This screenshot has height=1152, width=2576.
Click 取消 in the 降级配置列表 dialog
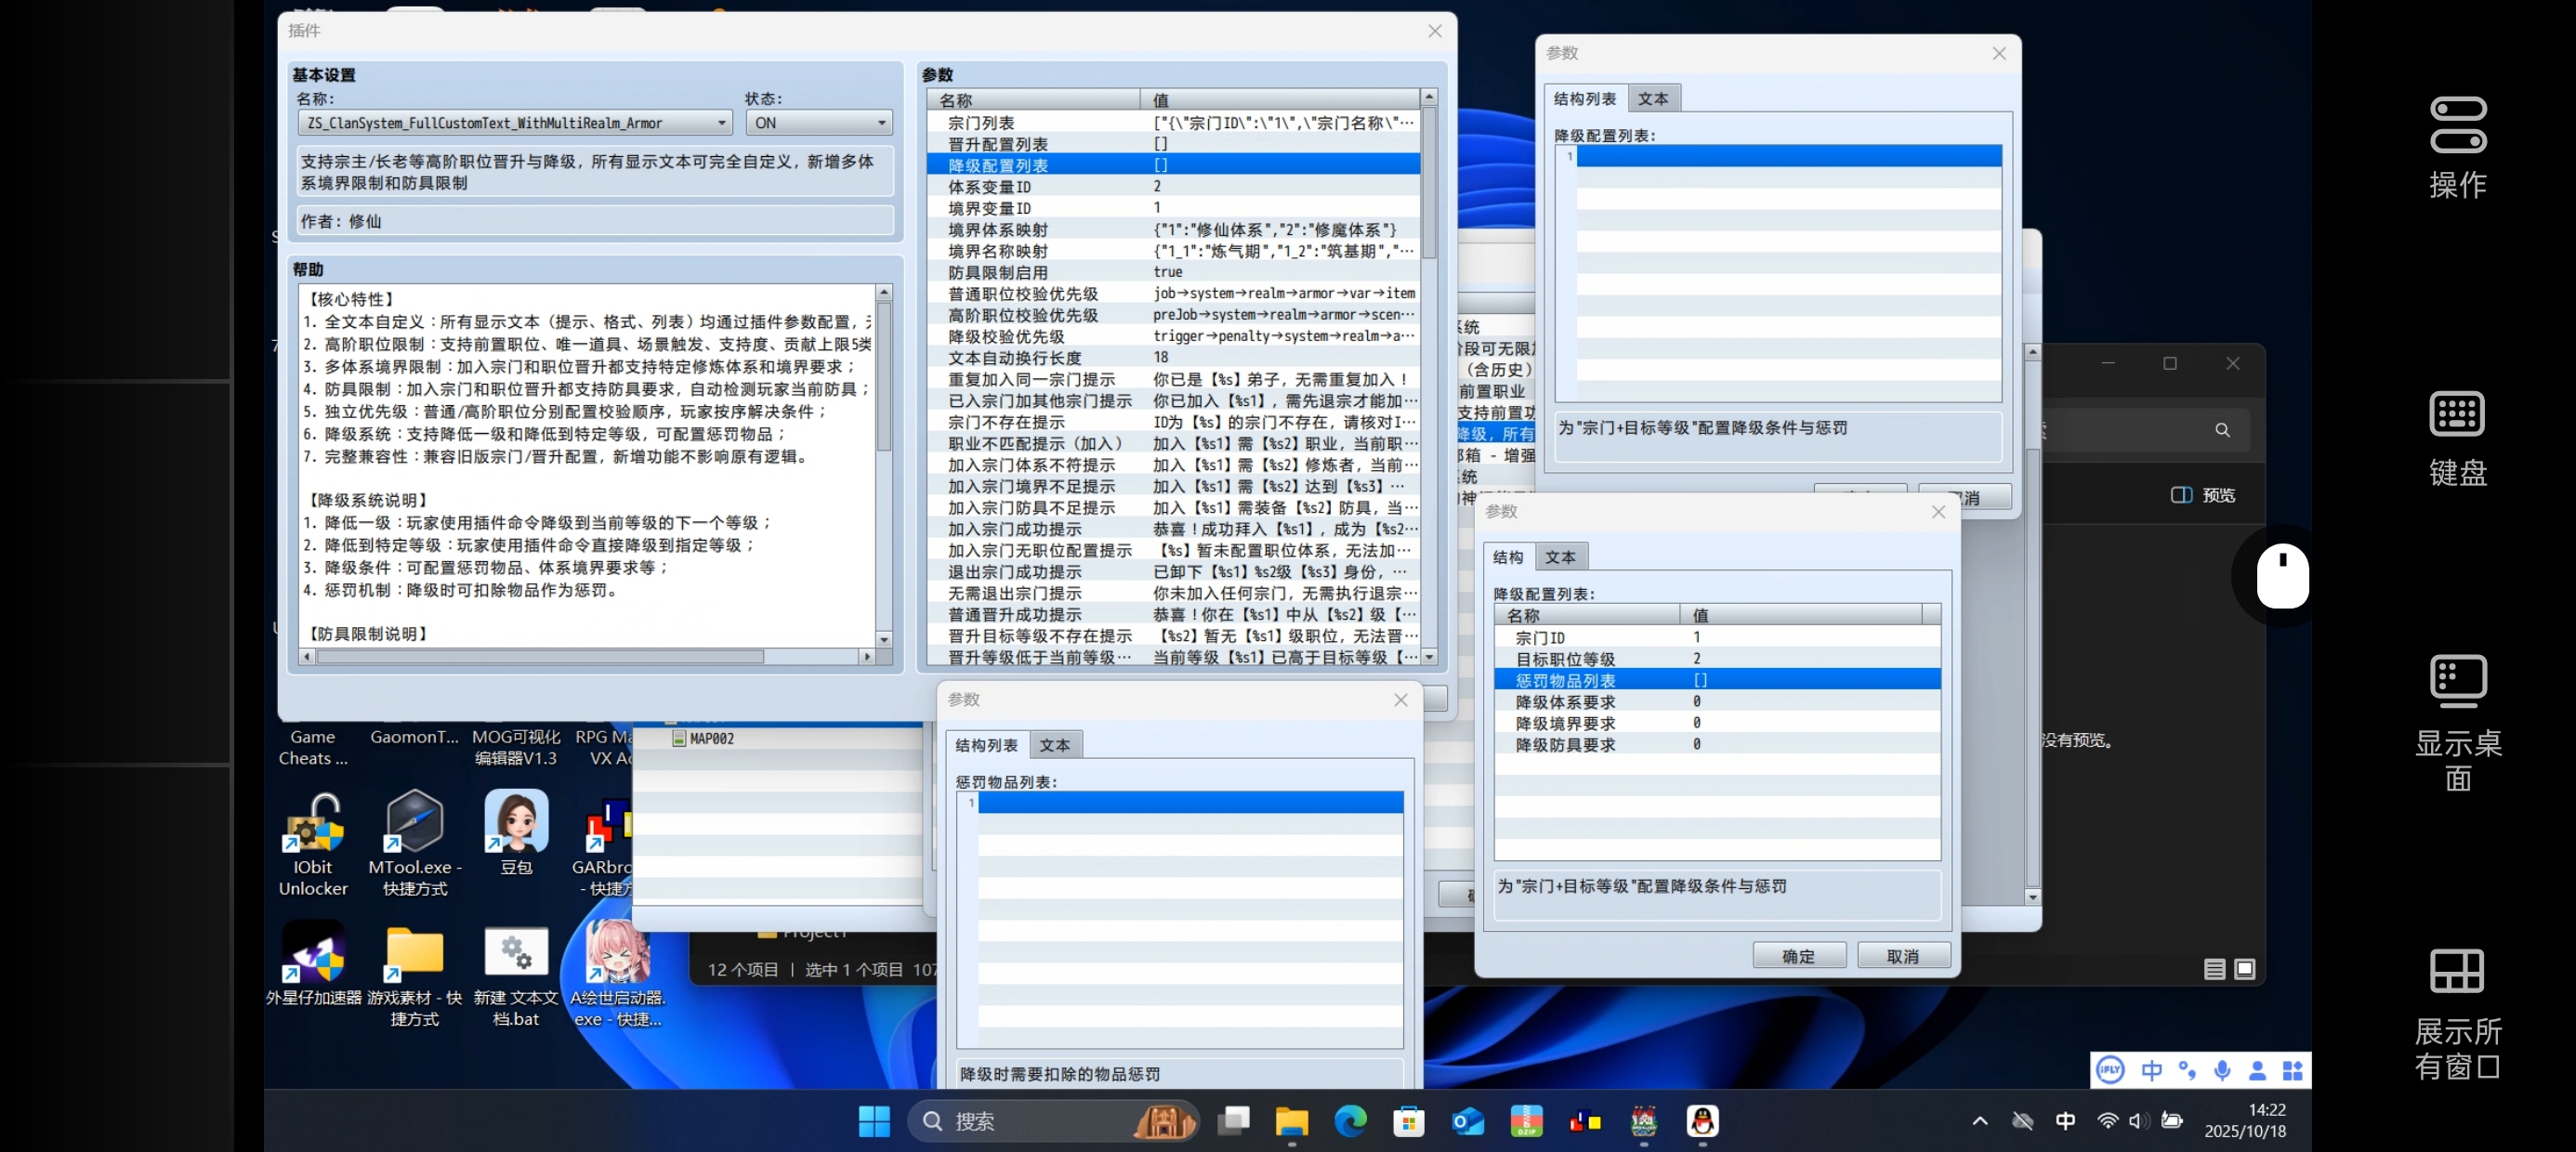[1902, 956]
